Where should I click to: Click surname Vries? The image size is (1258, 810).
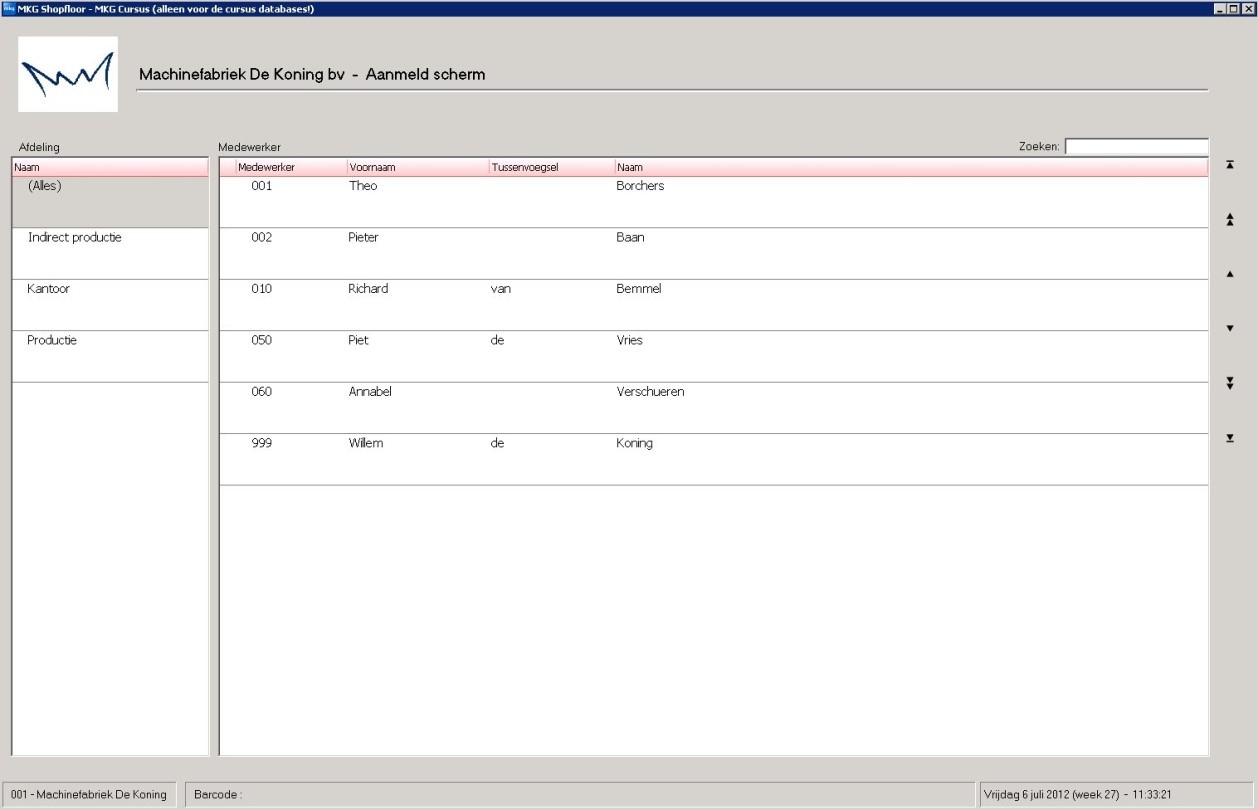629,341
